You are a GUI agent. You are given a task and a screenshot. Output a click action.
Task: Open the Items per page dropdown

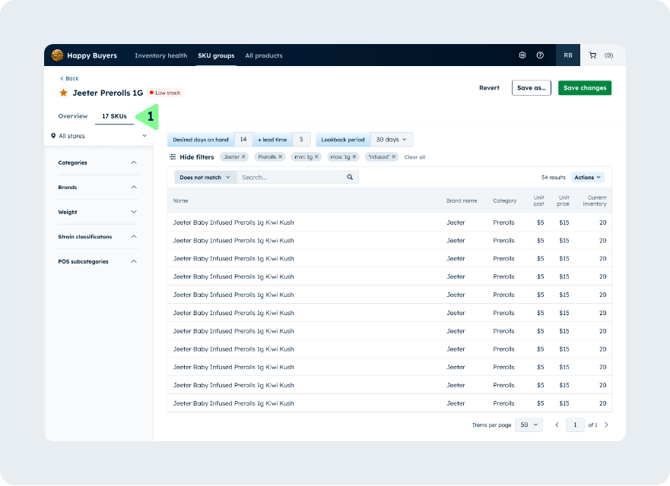pos(529,424)
